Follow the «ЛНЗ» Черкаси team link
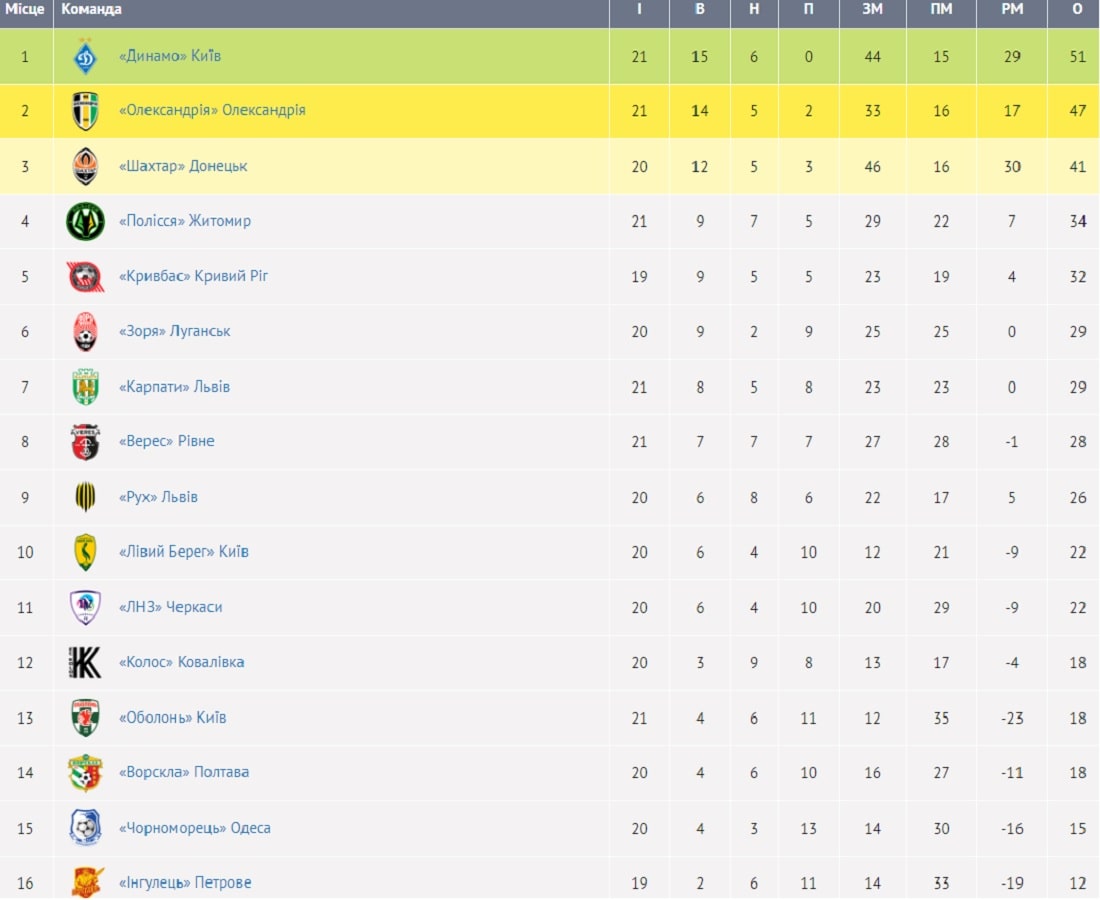This screenshot has width=1100, height=900. [170, 607]
